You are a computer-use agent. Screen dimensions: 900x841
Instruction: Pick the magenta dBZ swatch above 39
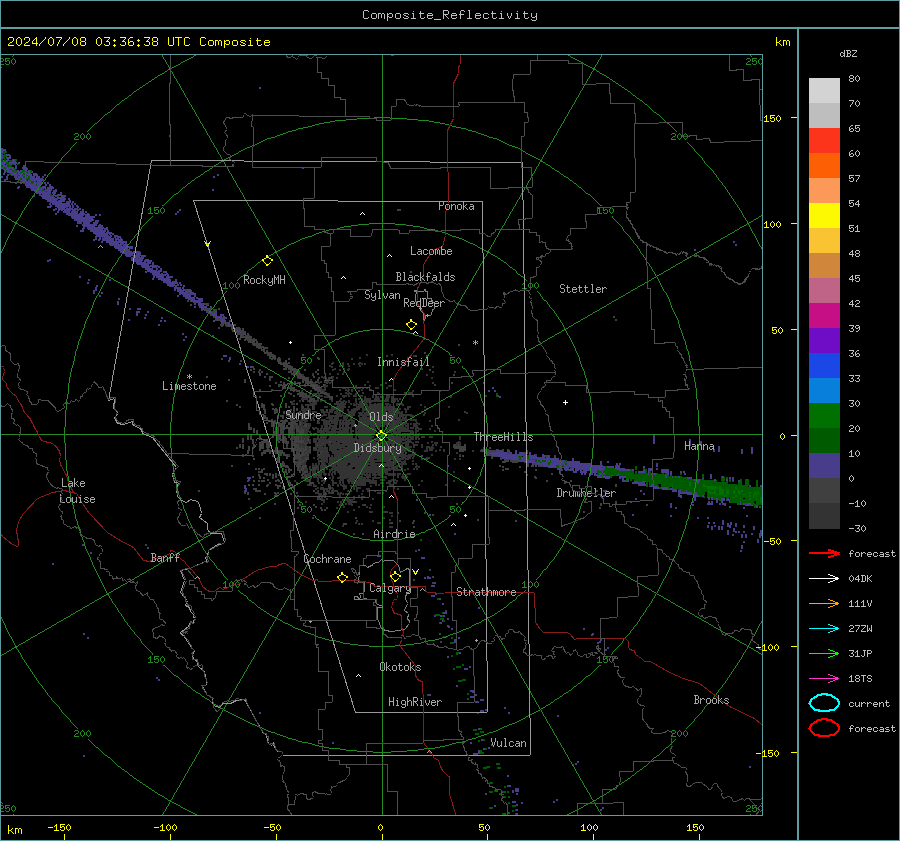[824, 316]
